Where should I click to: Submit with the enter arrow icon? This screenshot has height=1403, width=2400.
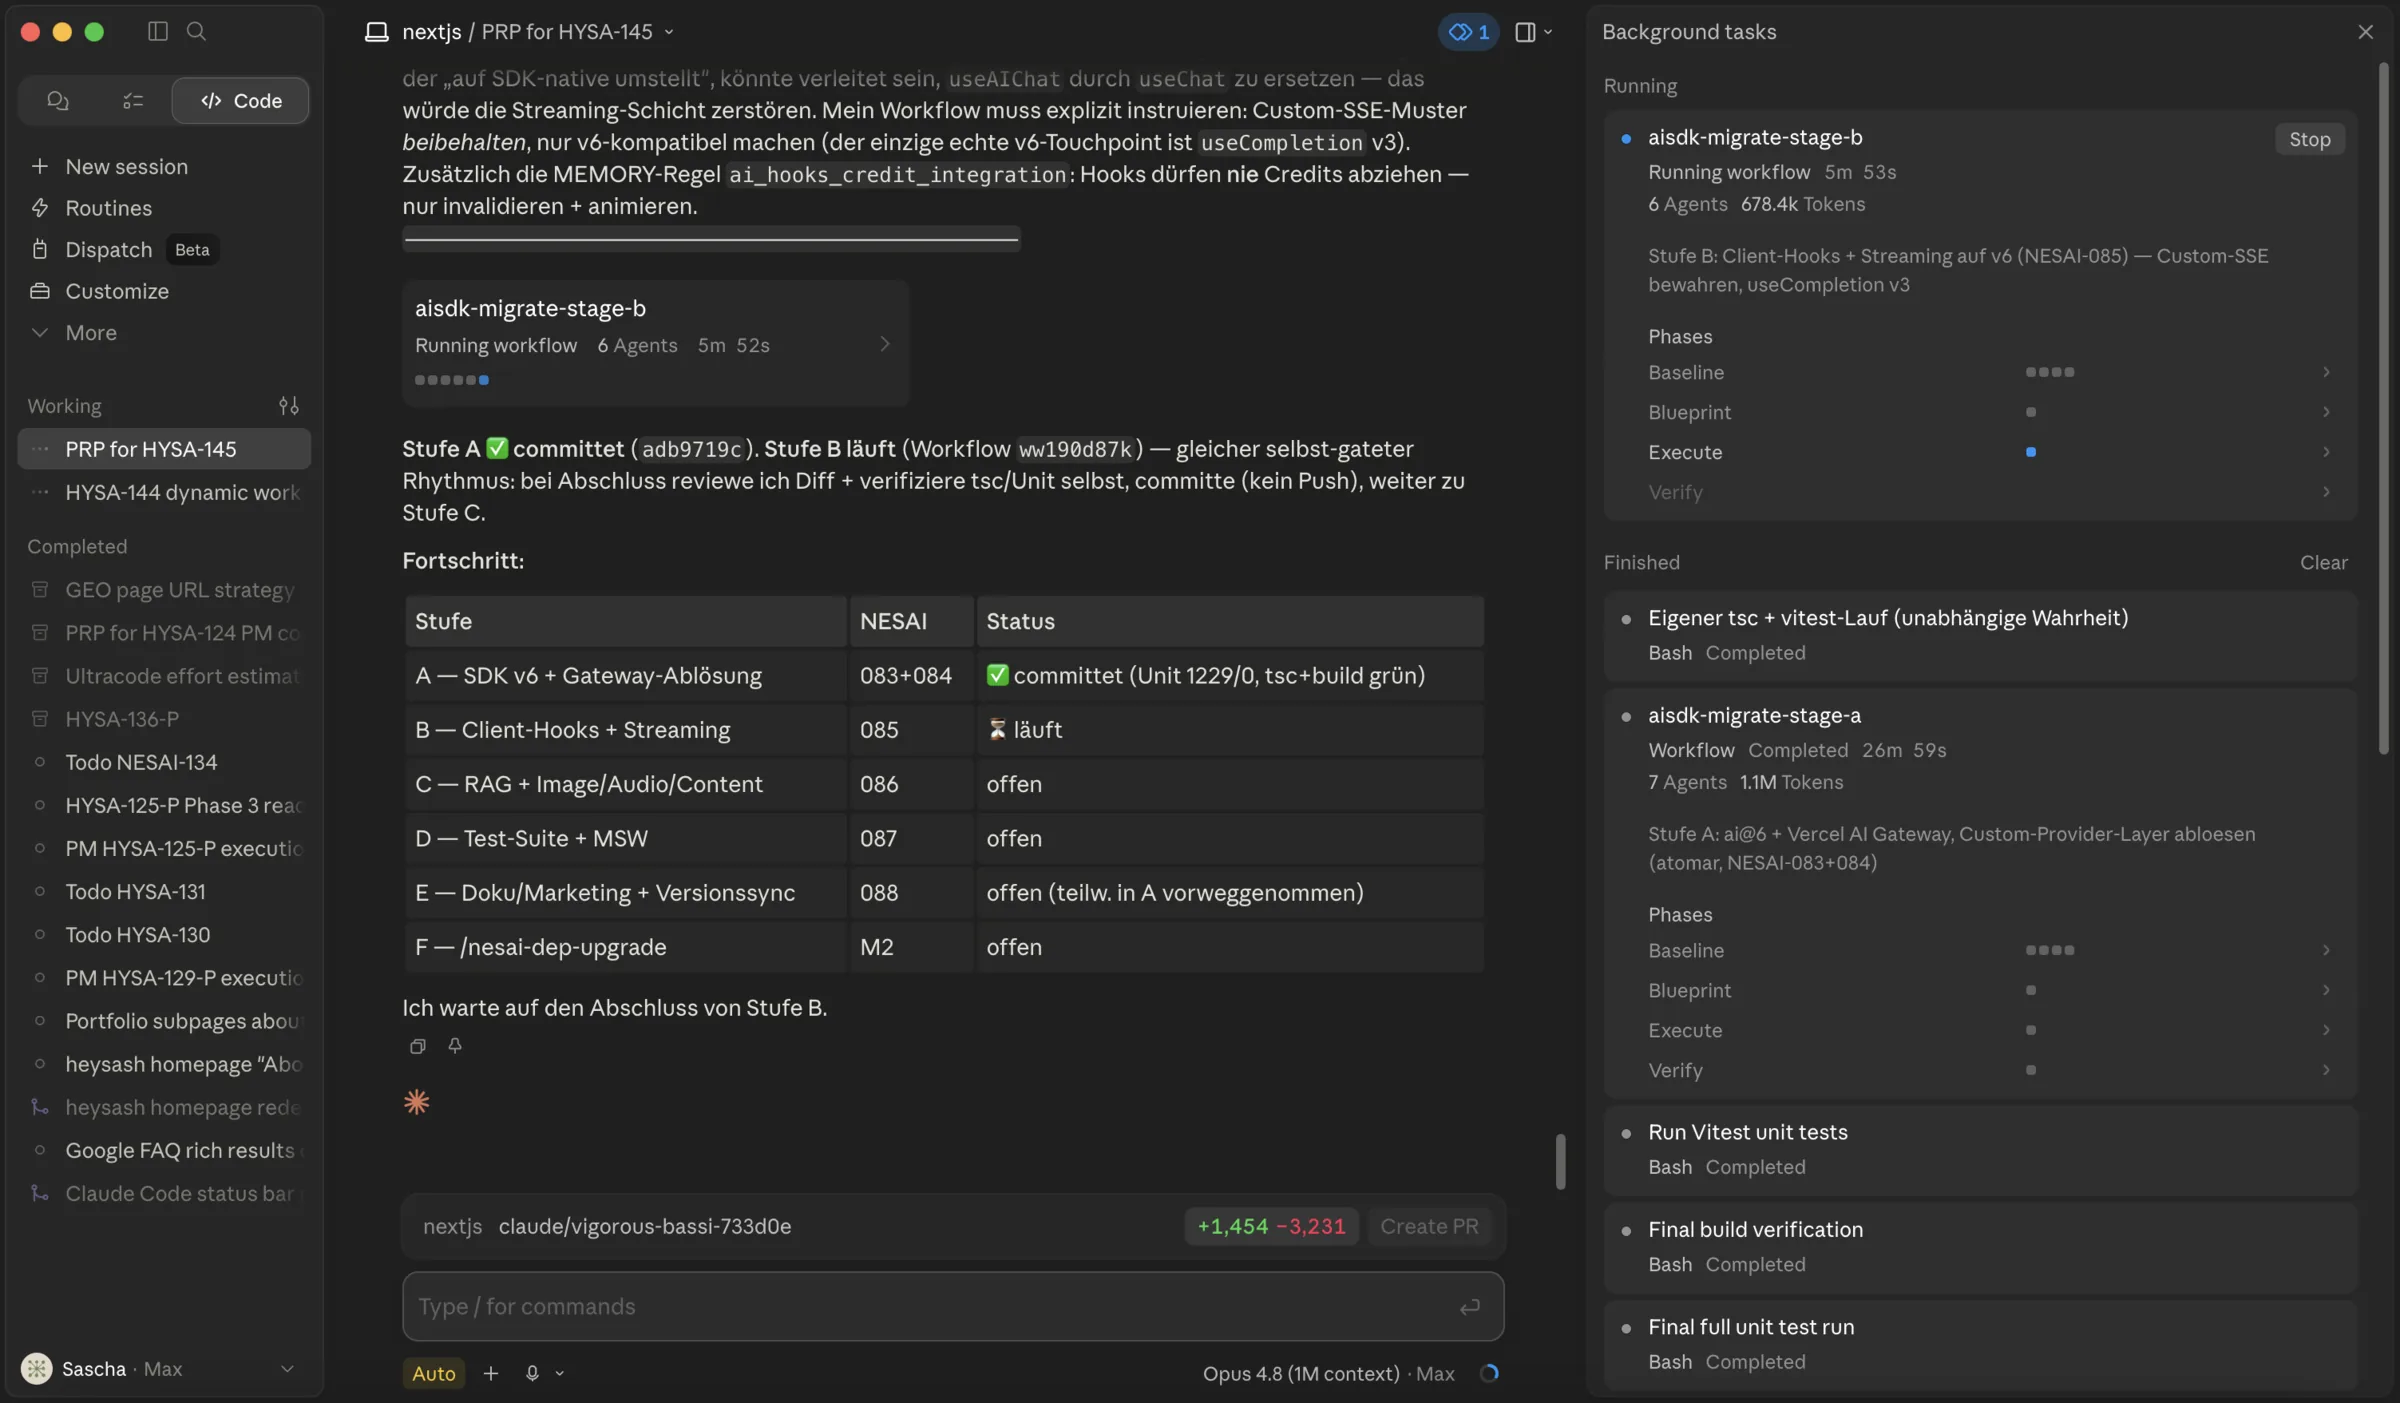pos(1469,1307)
